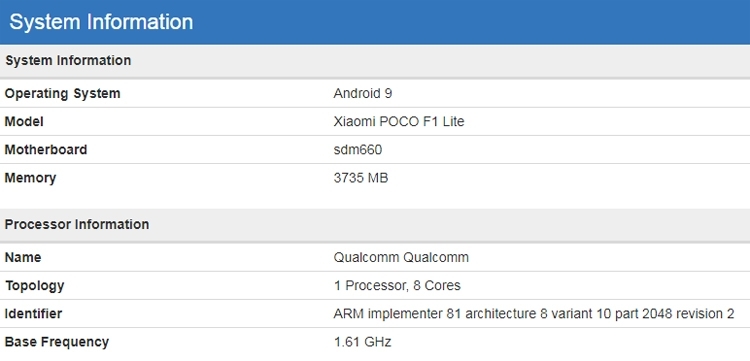Click the Qualcomm Qualcomm processor name

[x=401, y=257]
